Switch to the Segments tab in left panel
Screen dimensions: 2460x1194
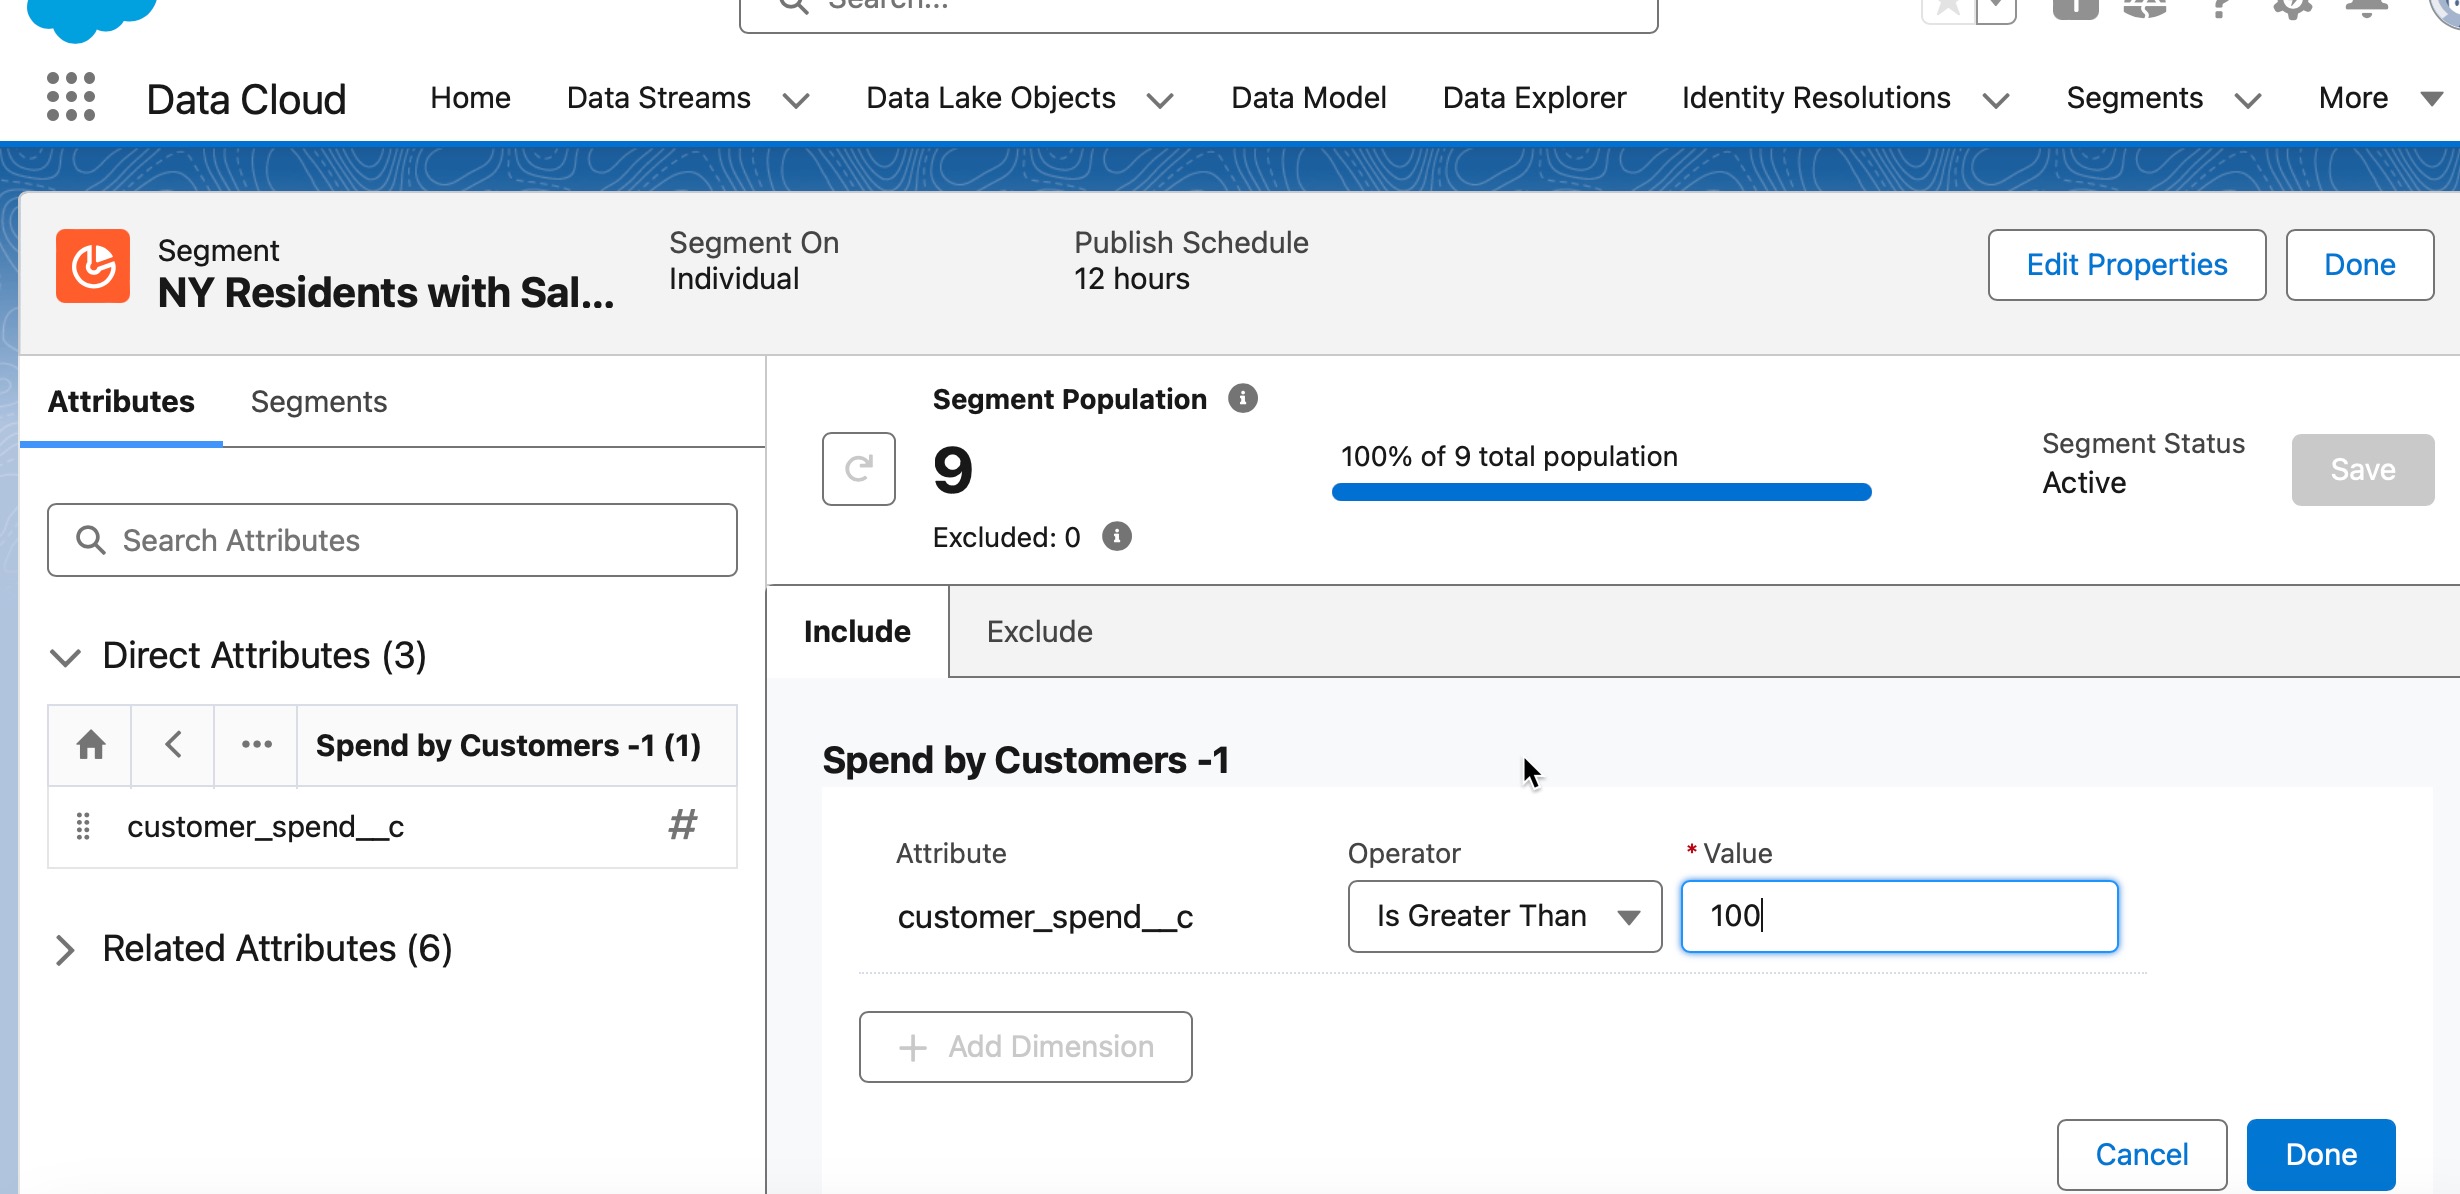point(318,402)
